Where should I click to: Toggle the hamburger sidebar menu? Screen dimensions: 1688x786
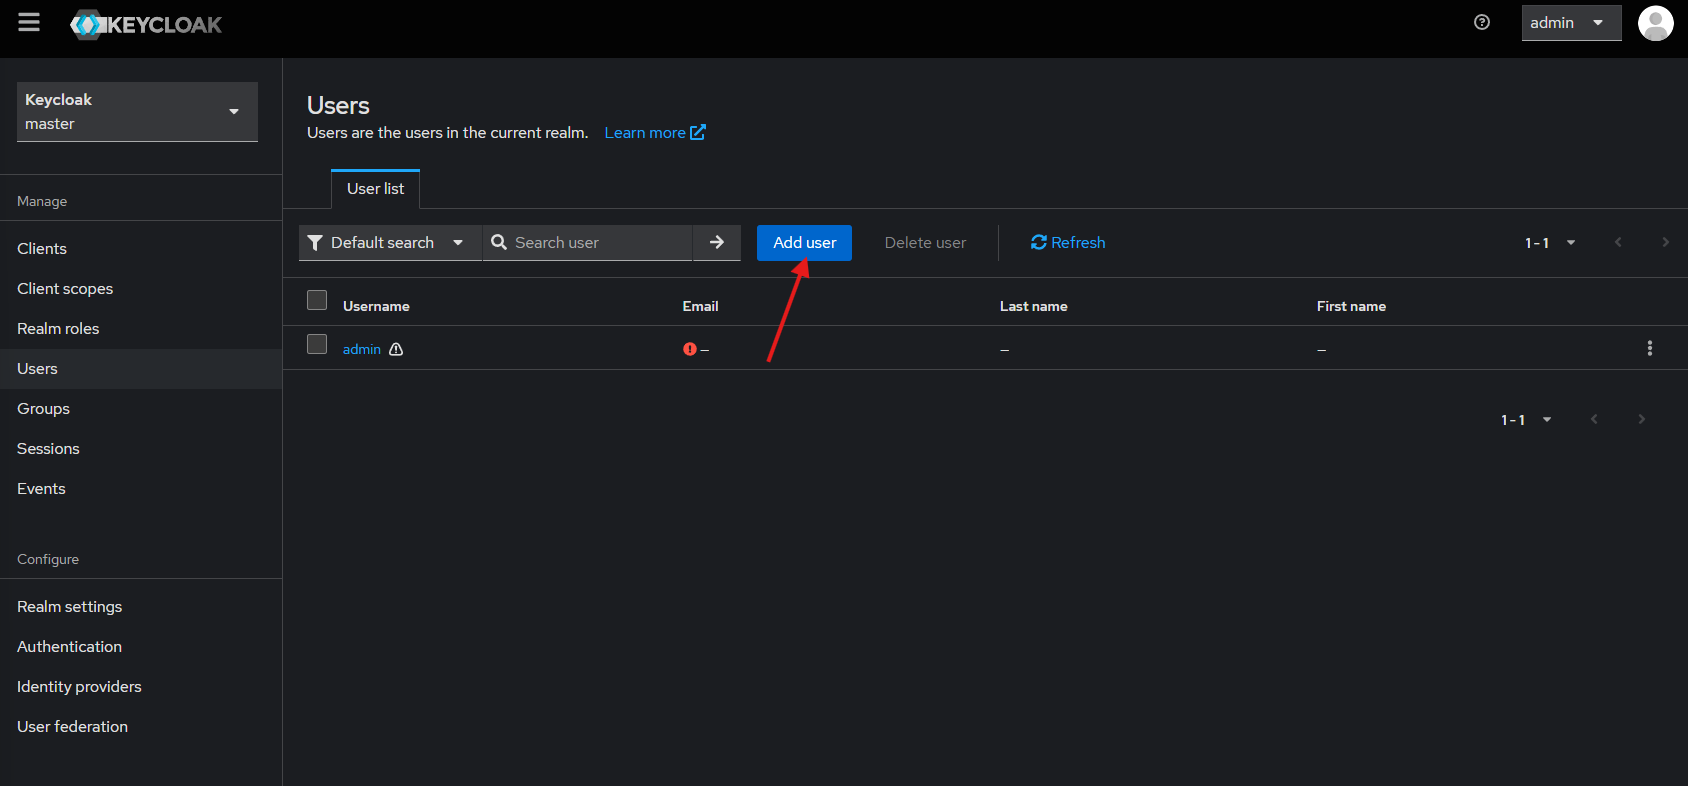click(29, 22)
